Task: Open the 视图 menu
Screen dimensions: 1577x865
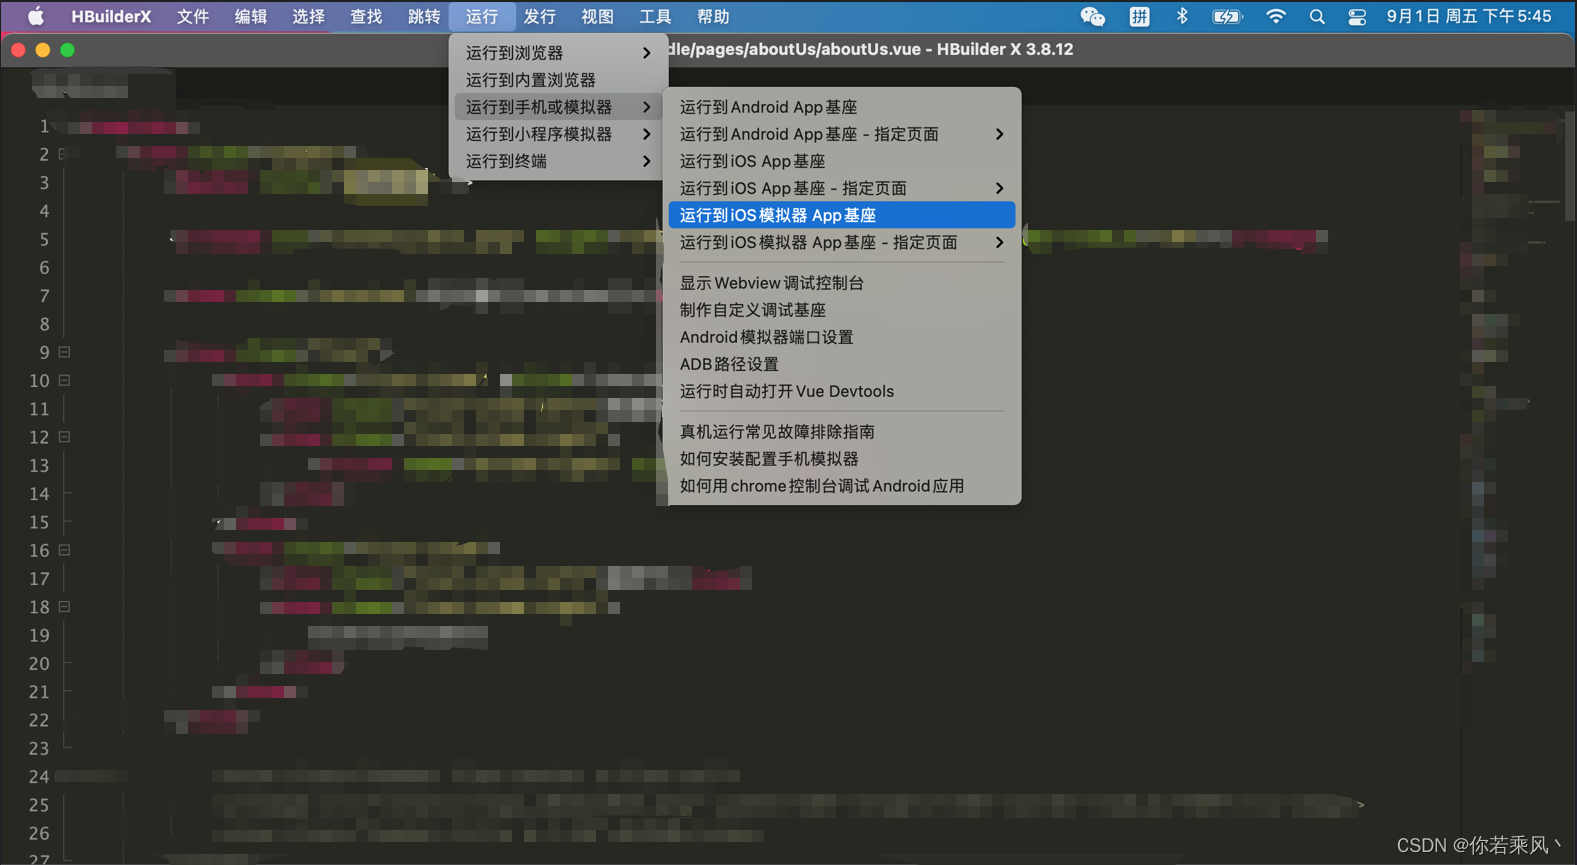Action: pos(598,16)
